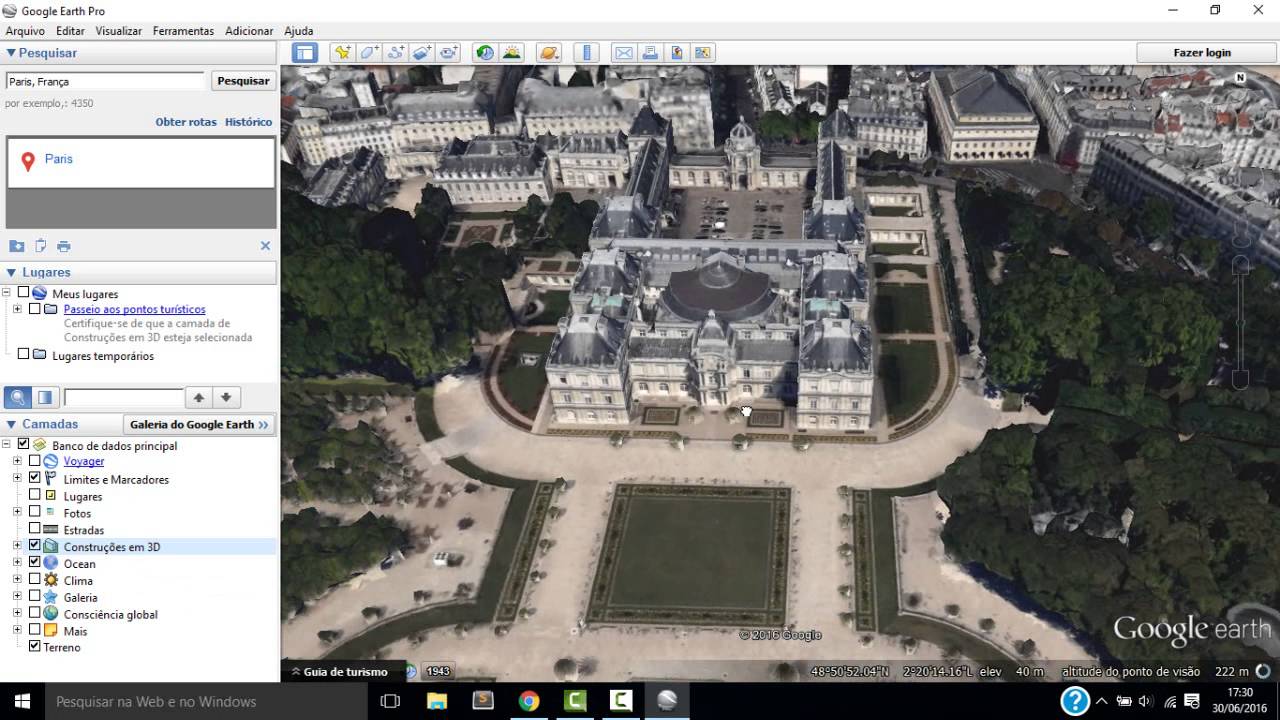The height and width of the screenshot is (720, 1280).
Task: Open the help question mark in tray
Action: pyautogui.click(x=1075, y=701)
